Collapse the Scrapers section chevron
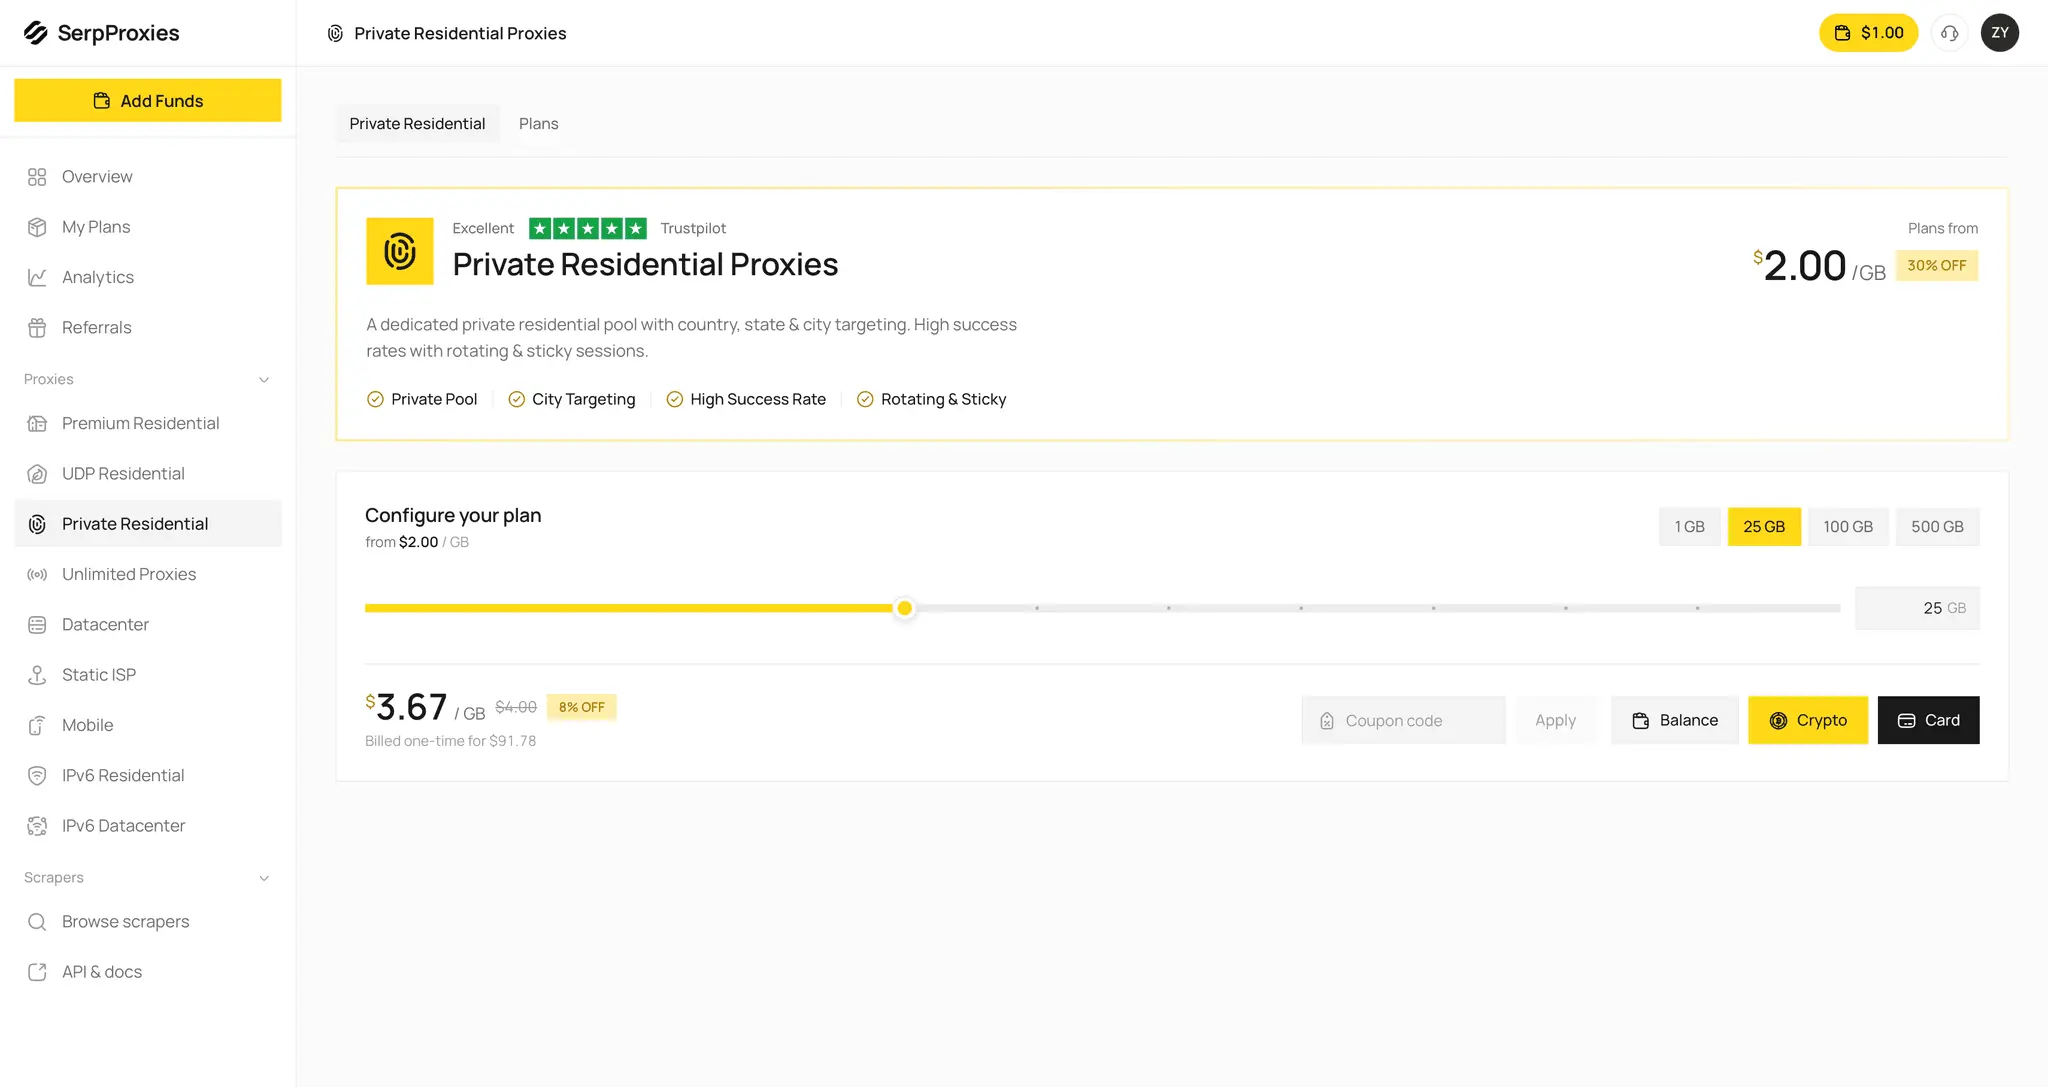This screenshot has height=1087, width=2048. click(264, 878)
